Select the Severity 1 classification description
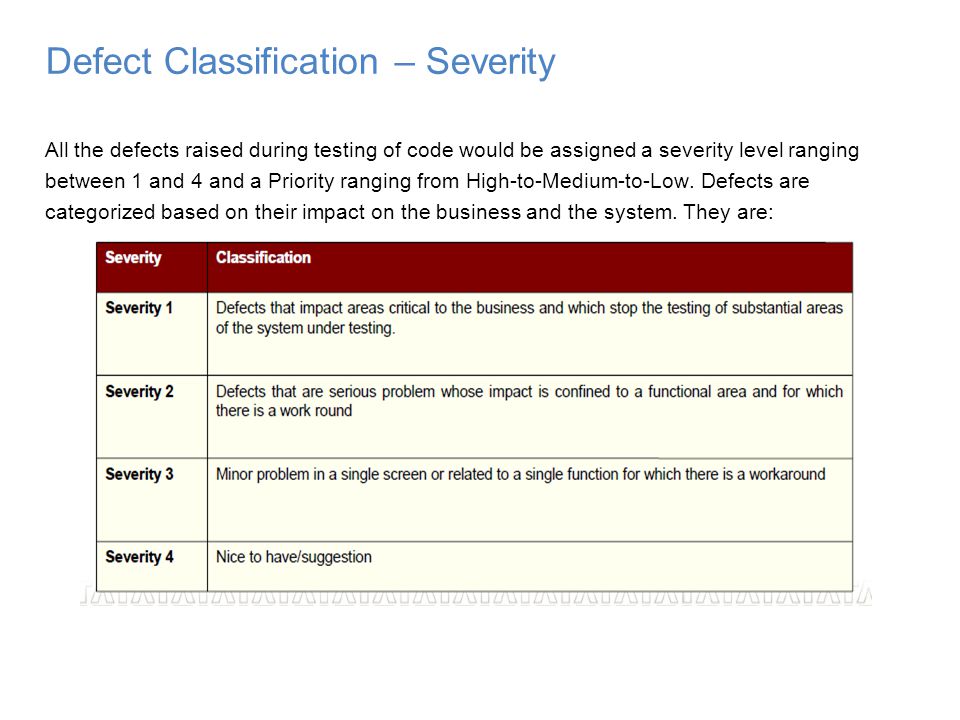 click(x=530, y=318)
